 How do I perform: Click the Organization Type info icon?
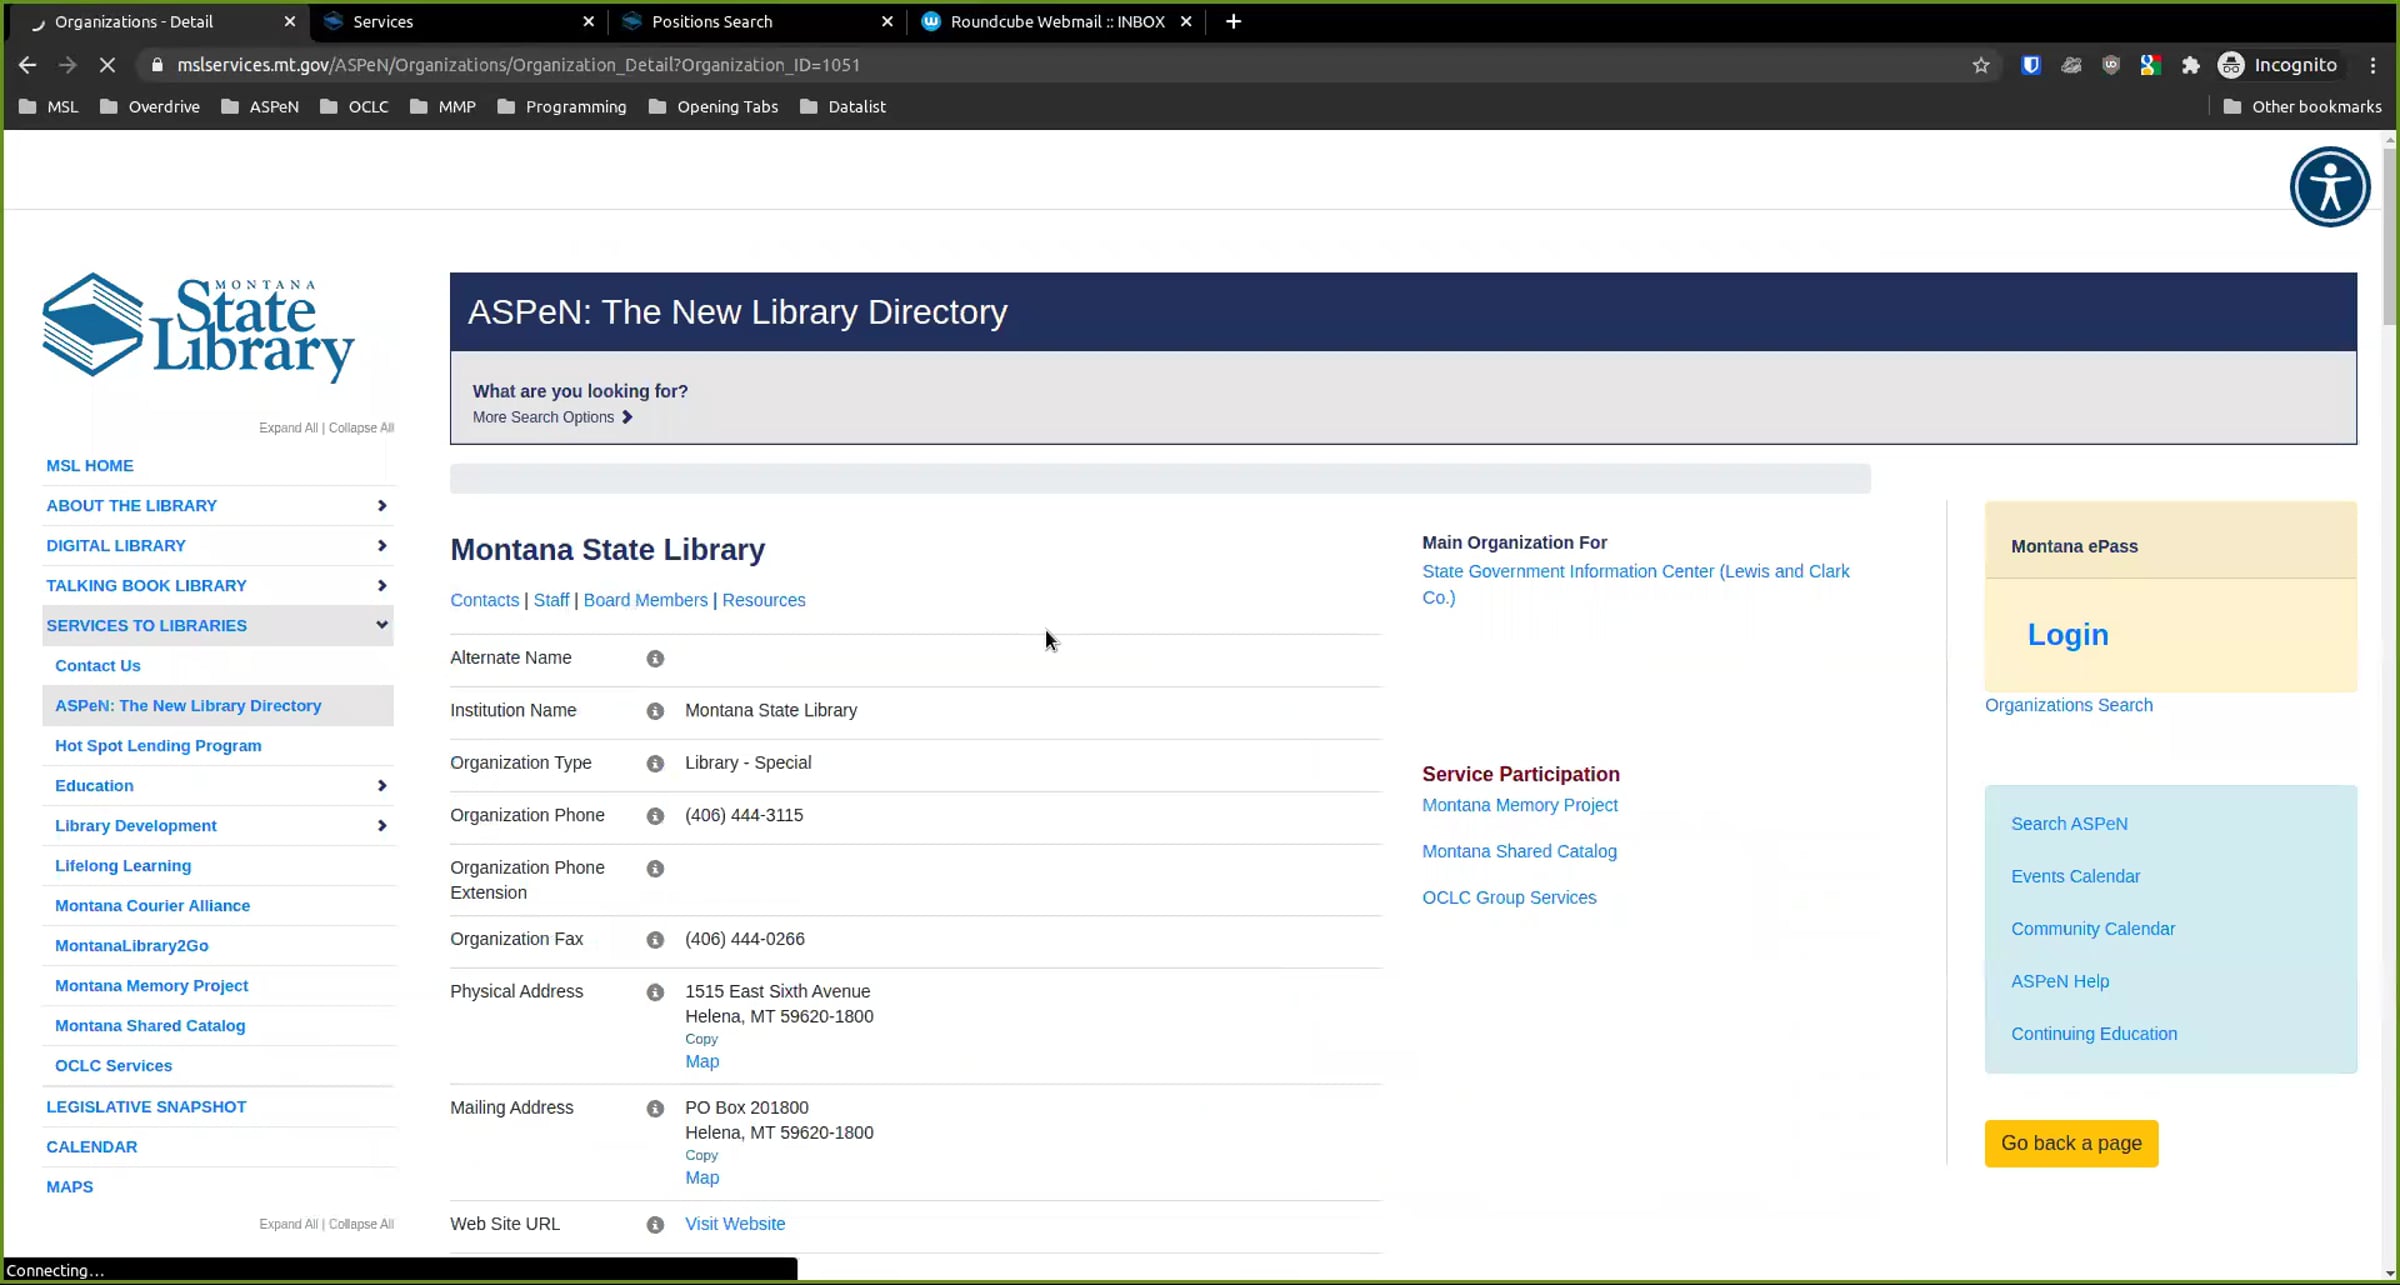pyautogui.click(x=655, y=764)
